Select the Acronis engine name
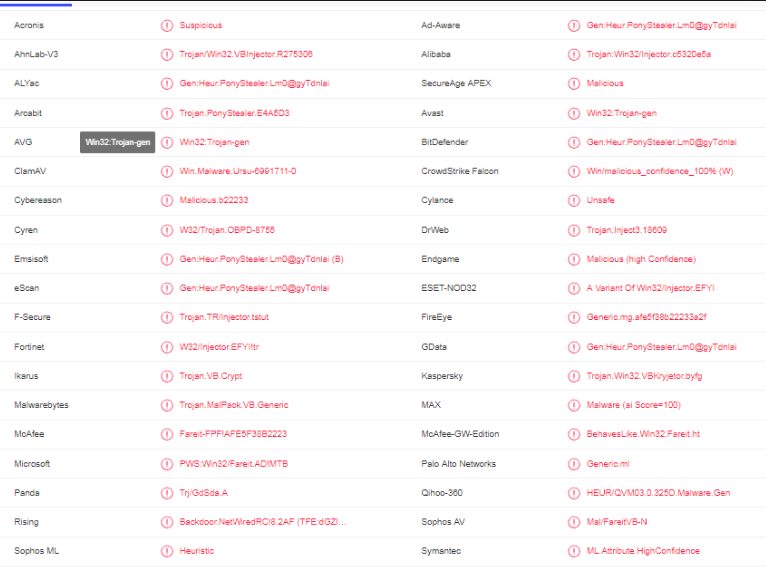Image resolution: width=766 pixels, height=569 pixels. [x=29, y=25]
